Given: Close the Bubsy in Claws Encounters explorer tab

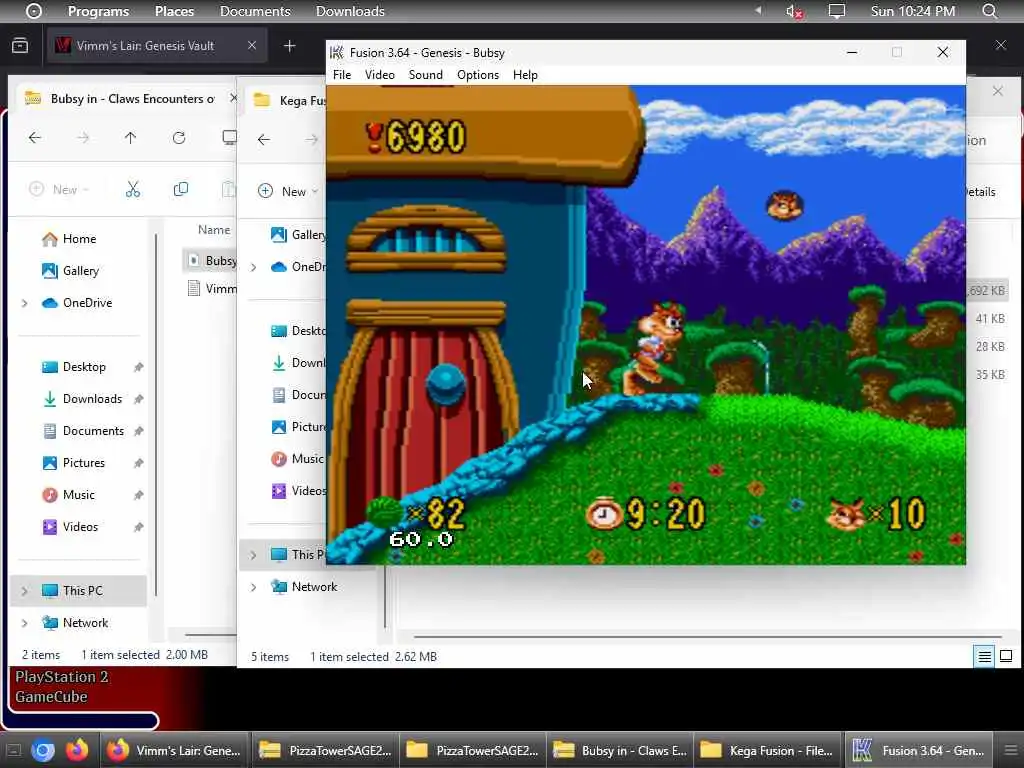Looking at the screenshot, I should tap(233, 98).
